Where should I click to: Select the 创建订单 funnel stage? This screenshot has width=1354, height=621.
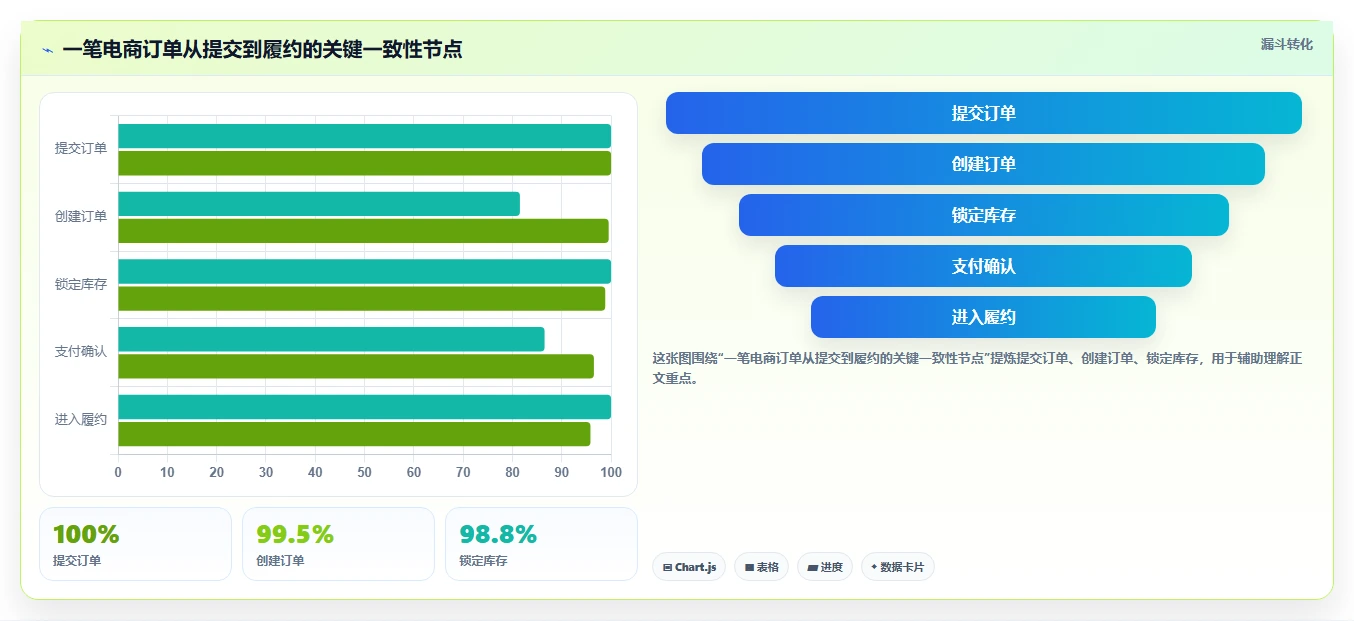click(x=984, y=164)
